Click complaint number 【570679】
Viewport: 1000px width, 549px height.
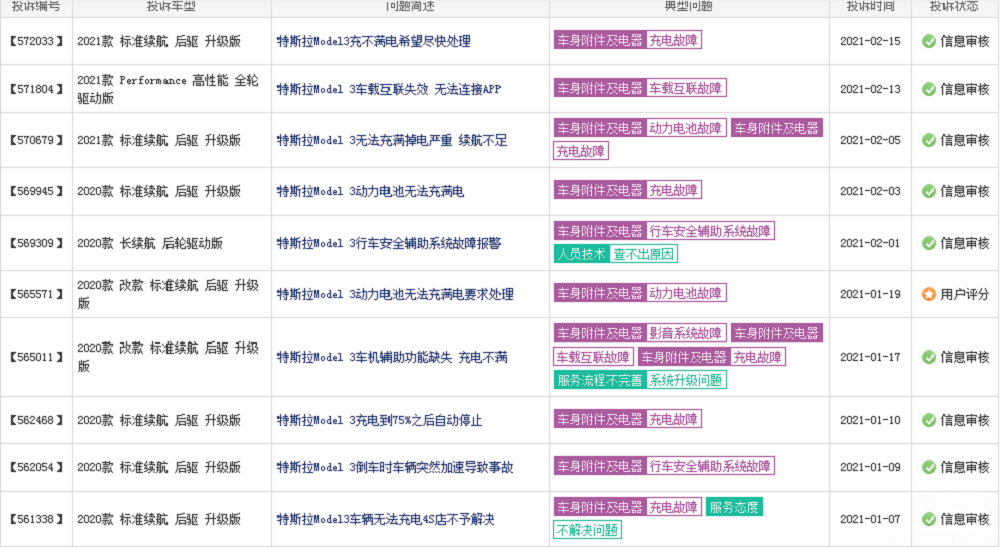click(37, 141)
